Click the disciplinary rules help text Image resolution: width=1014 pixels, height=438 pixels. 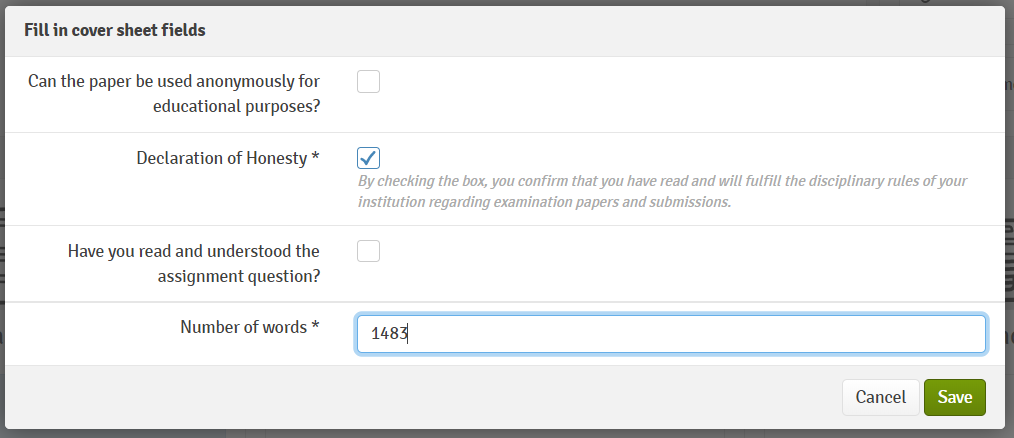662,191
